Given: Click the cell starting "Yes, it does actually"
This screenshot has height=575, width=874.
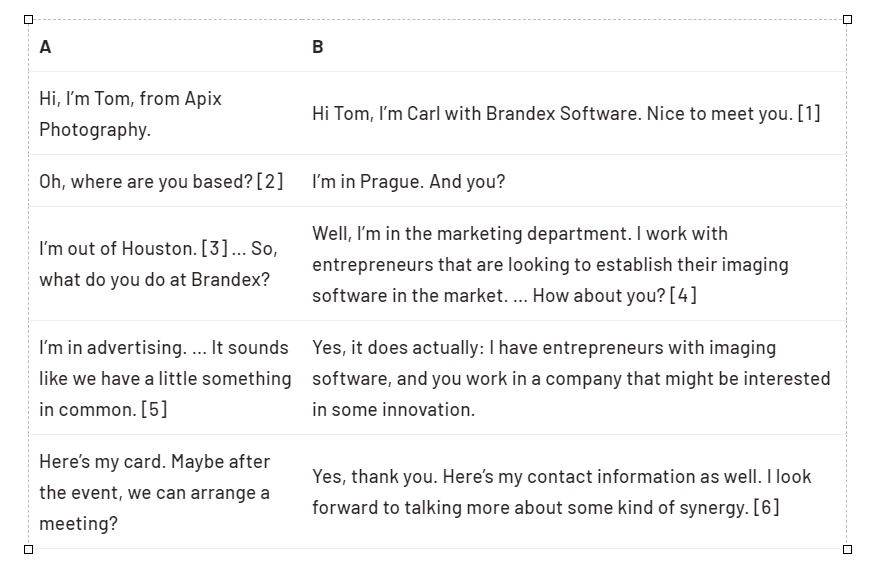Looking at the screenshot, I should click(574, 378).
